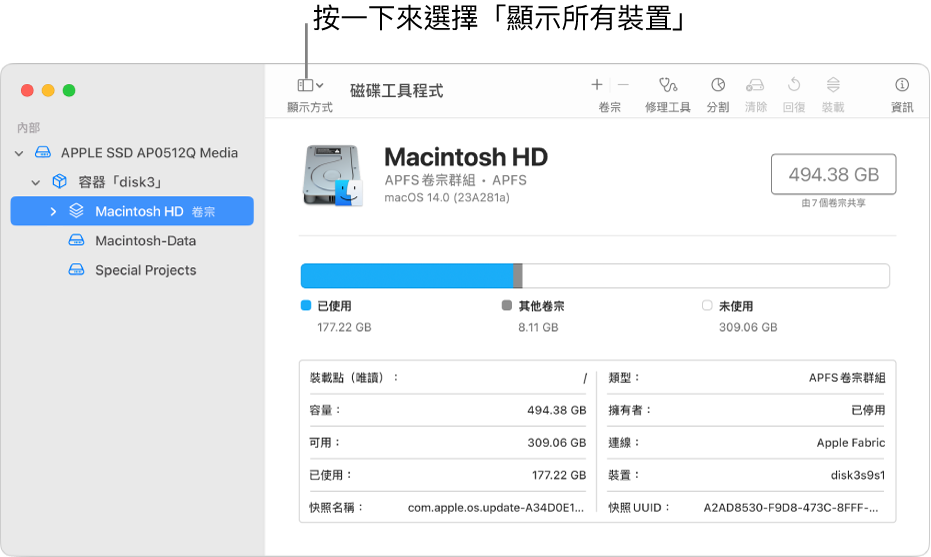Click the 快照 UUID A2AD8530 value
Viewport: 931px width, 557px height.
coord(791,508)
